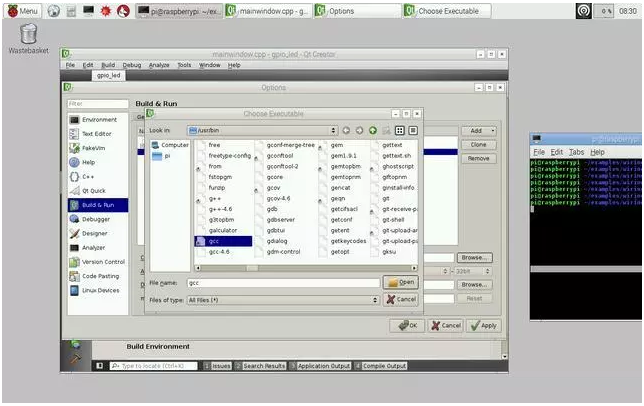
Task: Go back in the file dialog
Action: tap(347, 130)
